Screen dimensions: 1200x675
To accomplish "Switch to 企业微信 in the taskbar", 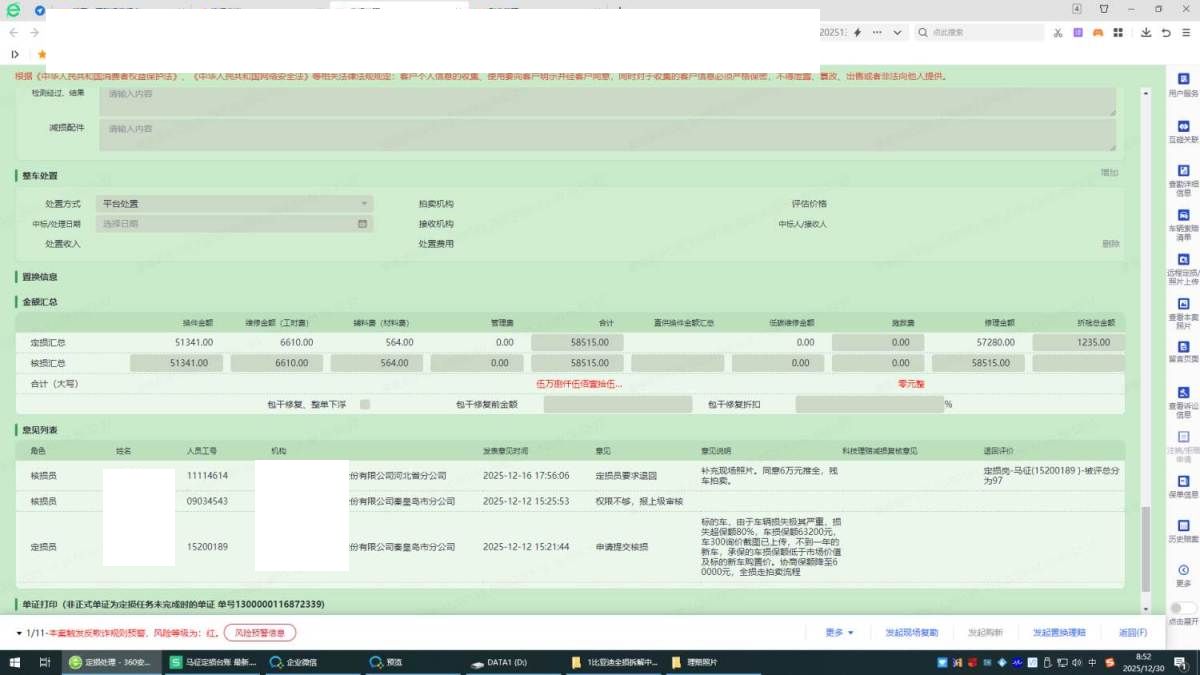I will pos(307,662).
